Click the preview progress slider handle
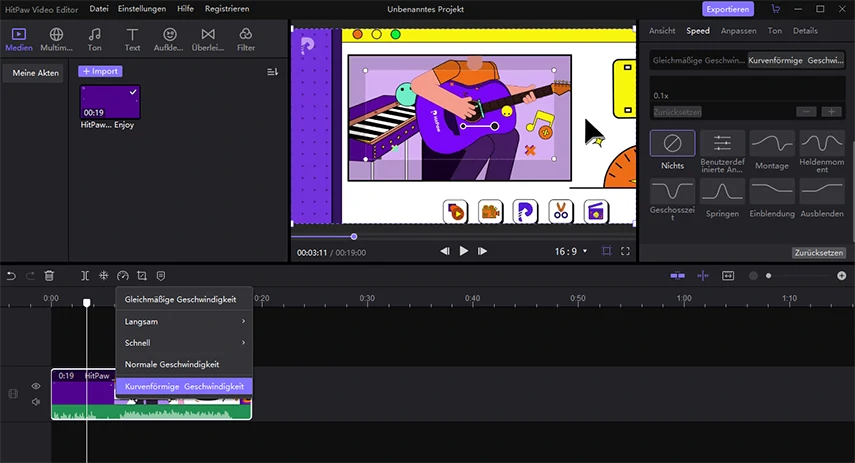Image resolution: width=855 pixels, height=463 pixels. click(x=354, y=237)
